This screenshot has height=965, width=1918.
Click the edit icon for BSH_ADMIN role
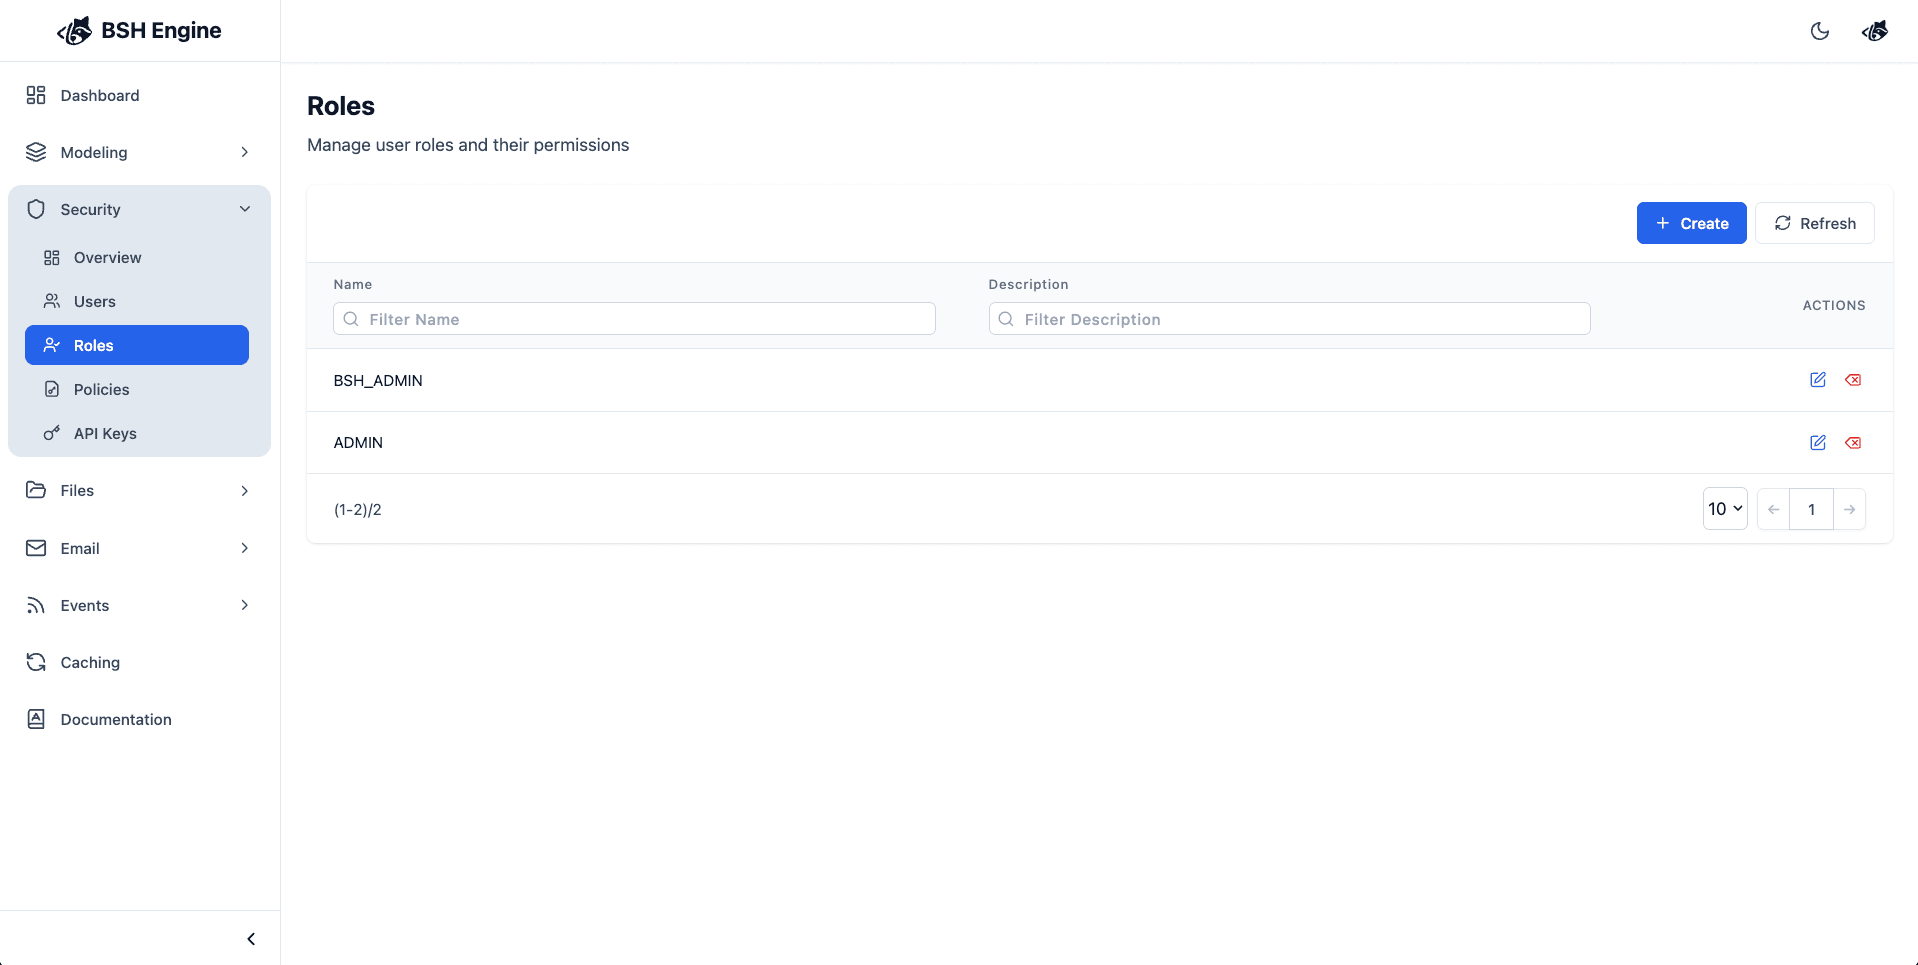(x=1817, y=380)
